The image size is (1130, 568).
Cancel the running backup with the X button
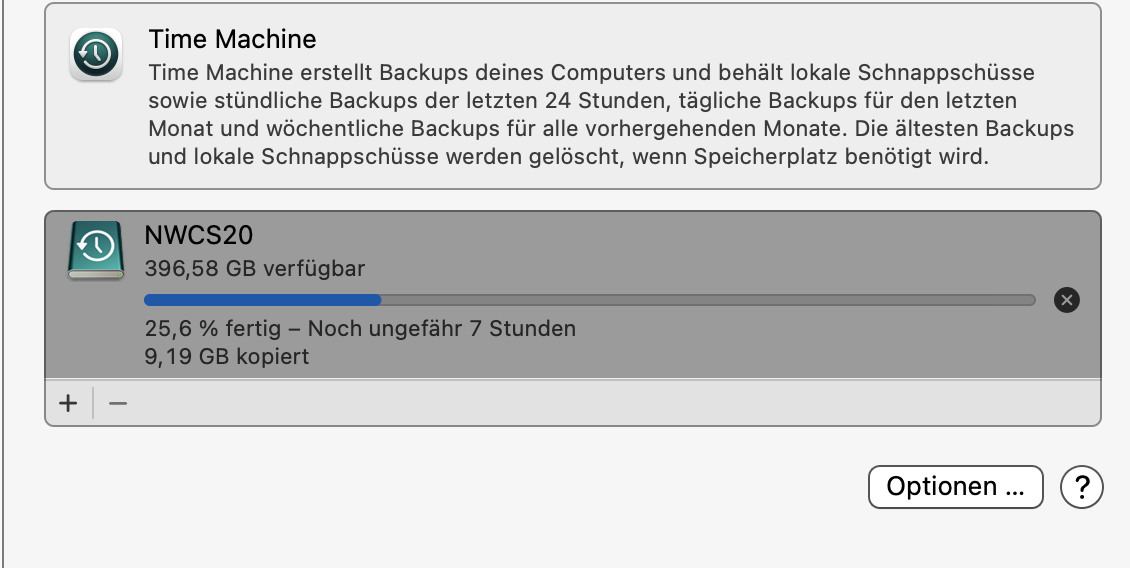pyautogui.click(x=1067, y=299)
